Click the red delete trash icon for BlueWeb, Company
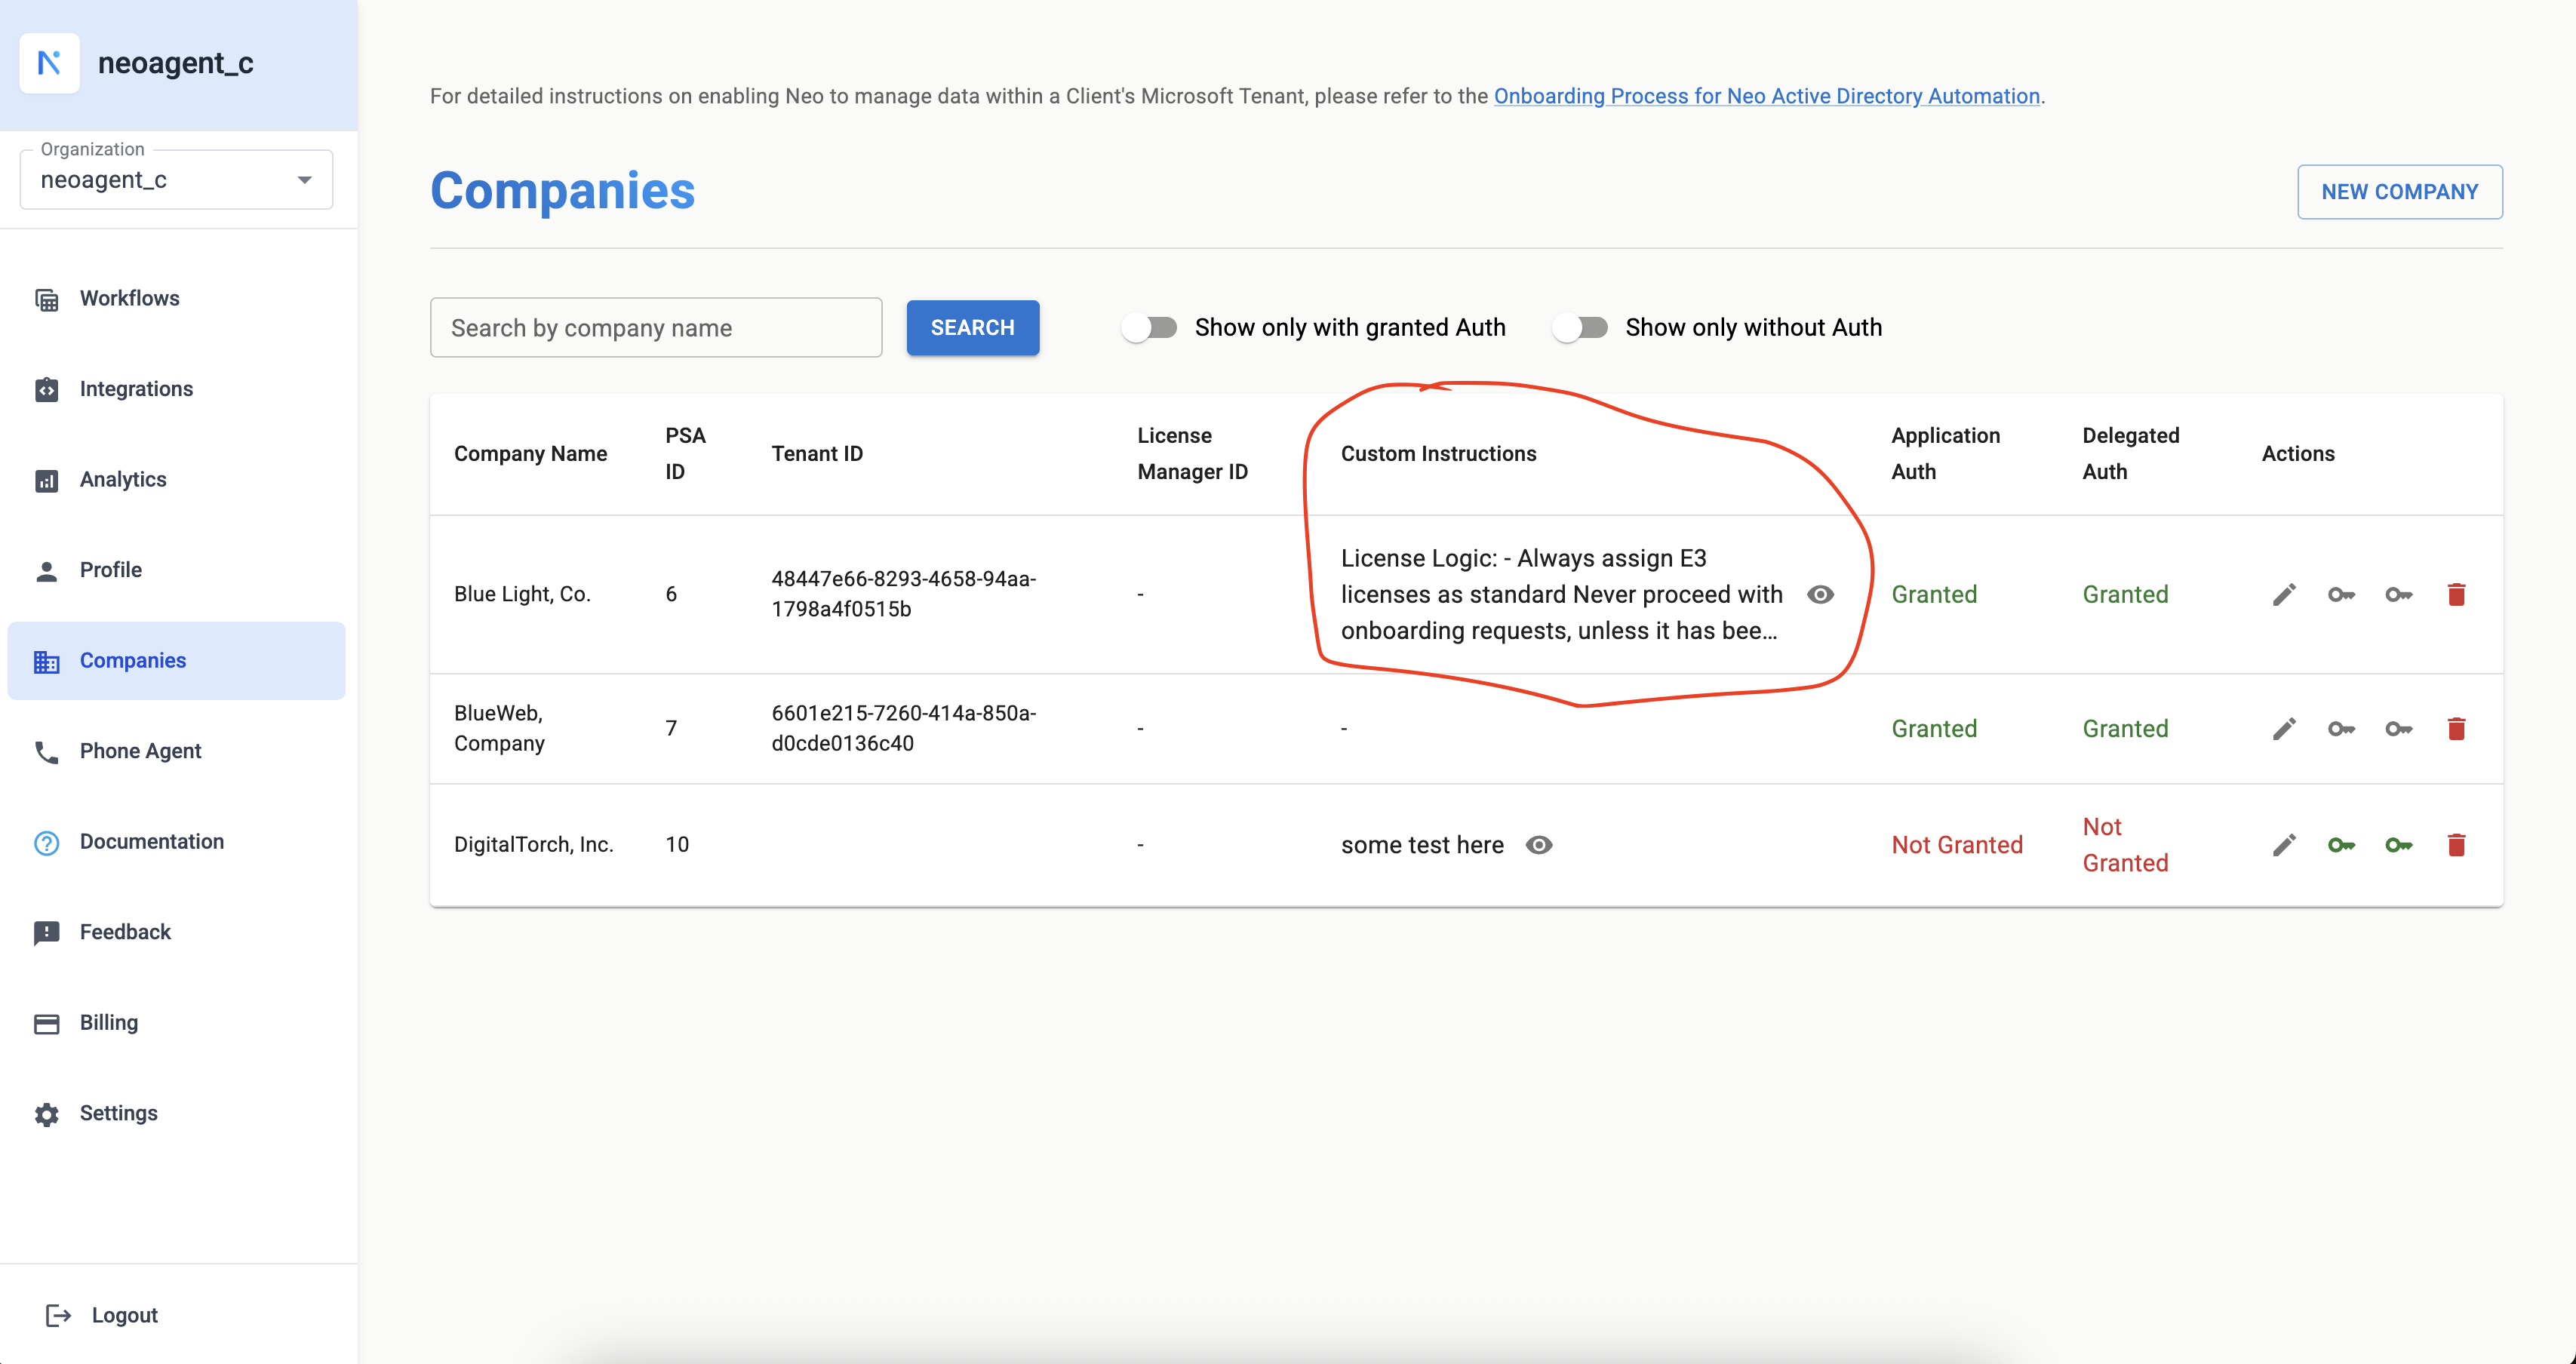The image size is (2576, 1364). pyautogui.click(x=2456, y=729)
